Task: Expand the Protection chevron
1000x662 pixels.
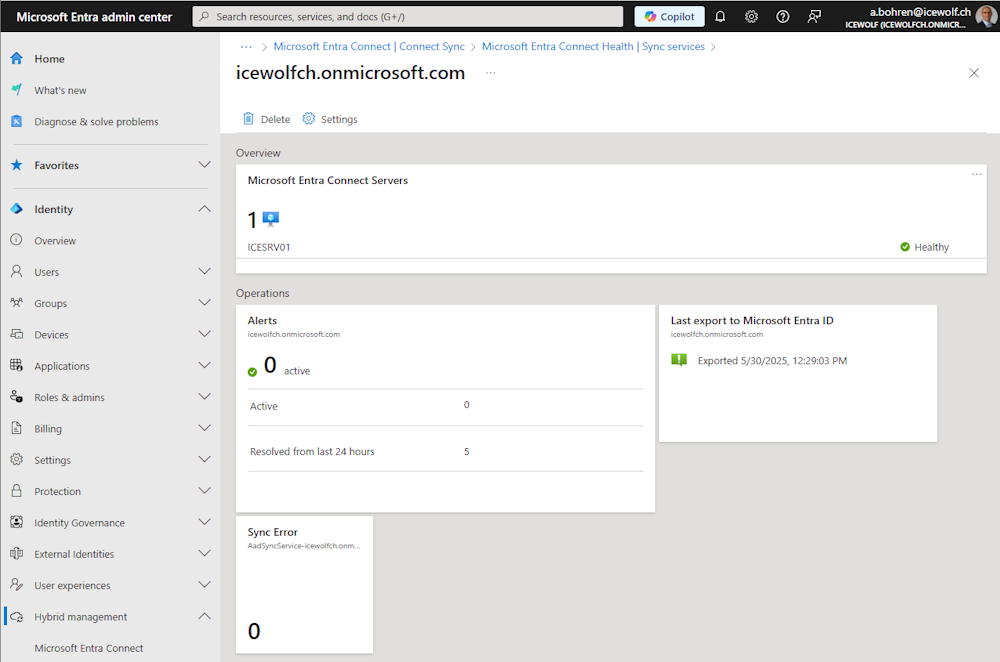Action: click(x=204, y=491)
